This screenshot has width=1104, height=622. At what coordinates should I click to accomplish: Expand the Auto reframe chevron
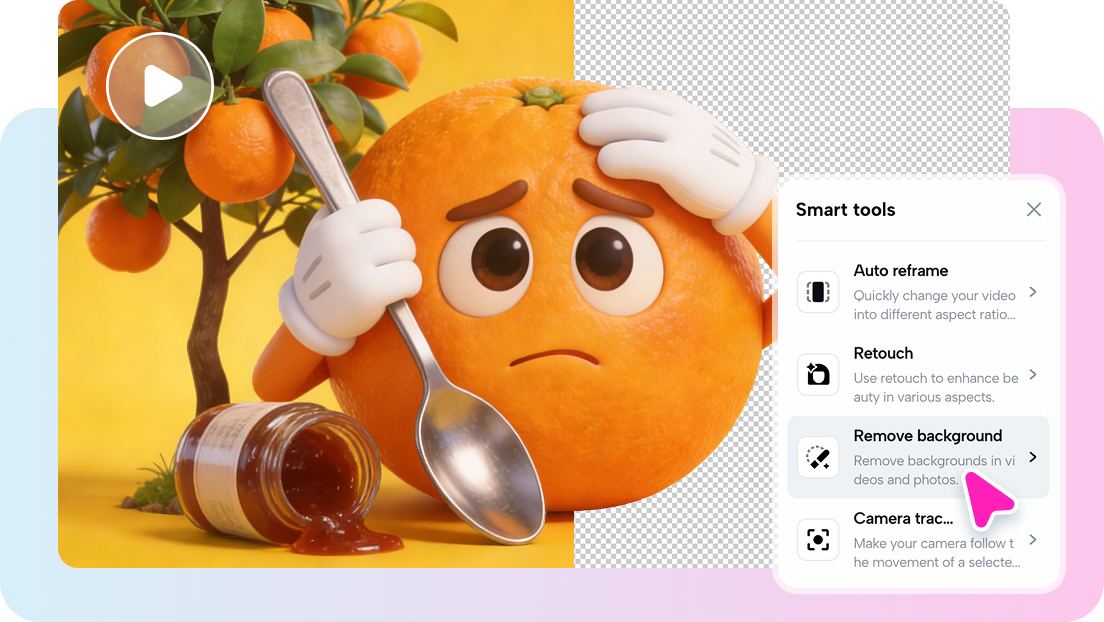pos(1033,292)
